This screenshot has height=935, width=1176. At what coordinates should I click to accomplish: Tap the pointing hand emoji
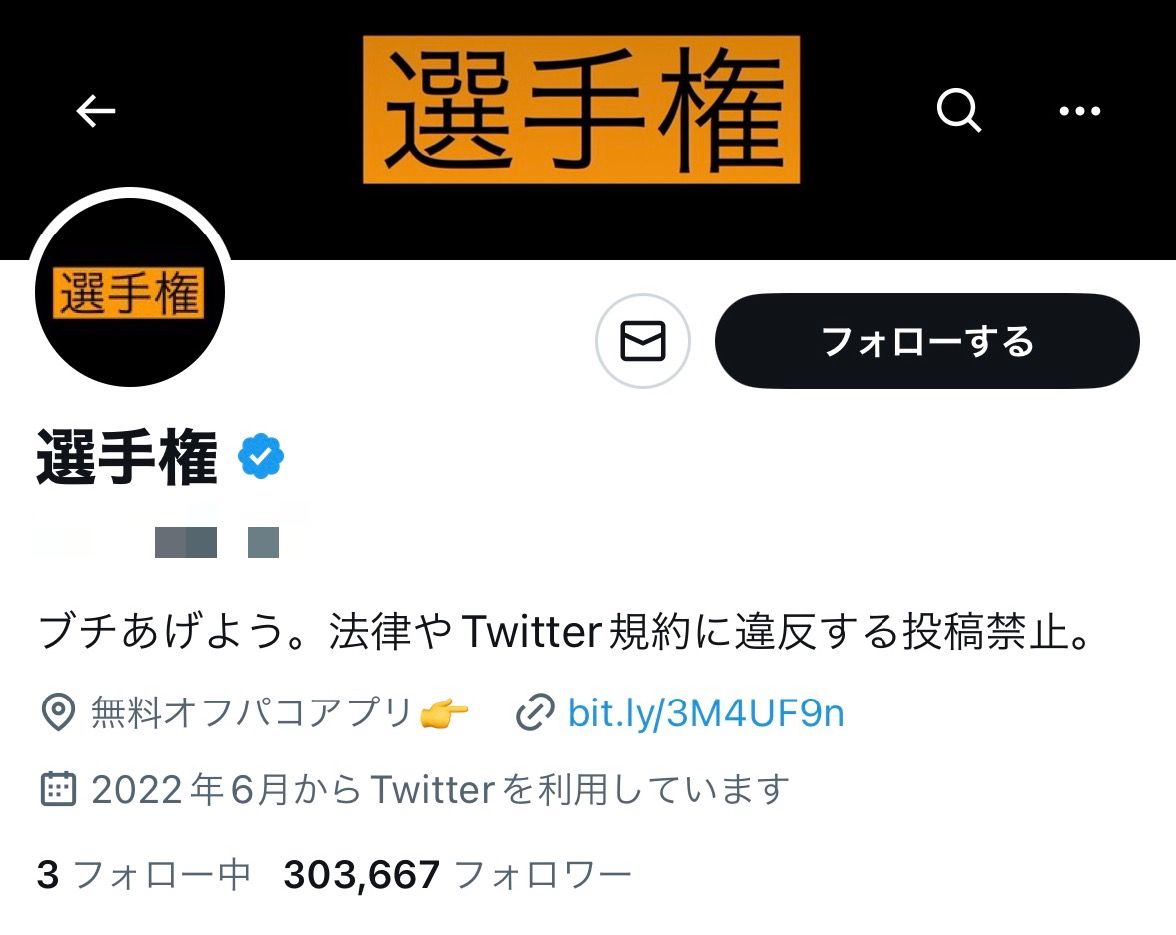pos(444,712)
